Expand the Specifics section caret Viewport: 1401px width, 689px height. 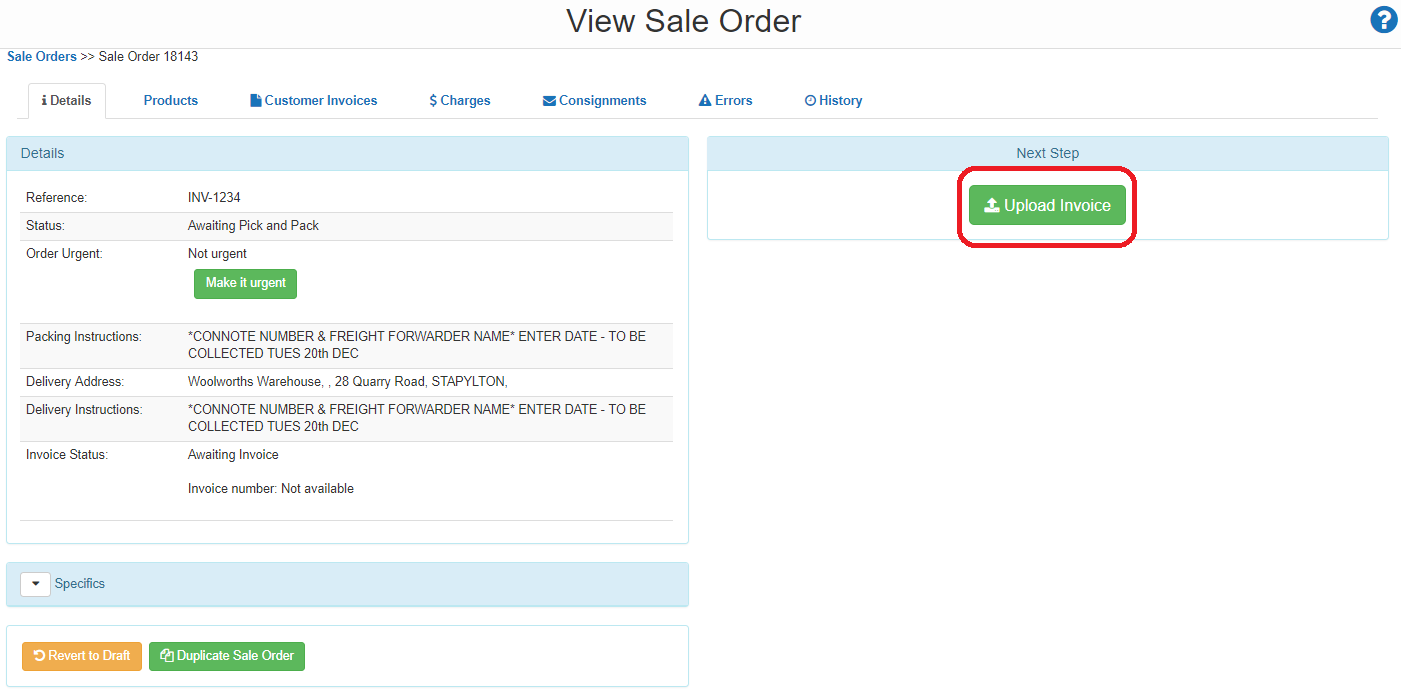click(35, 584)
